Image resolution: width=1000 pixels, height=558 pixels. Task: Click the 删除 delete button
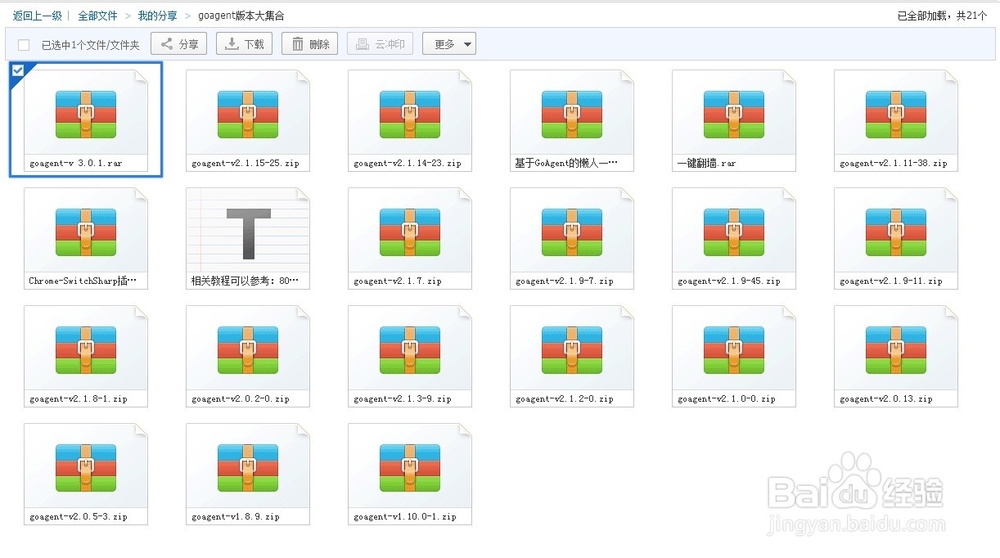(310, 44)
